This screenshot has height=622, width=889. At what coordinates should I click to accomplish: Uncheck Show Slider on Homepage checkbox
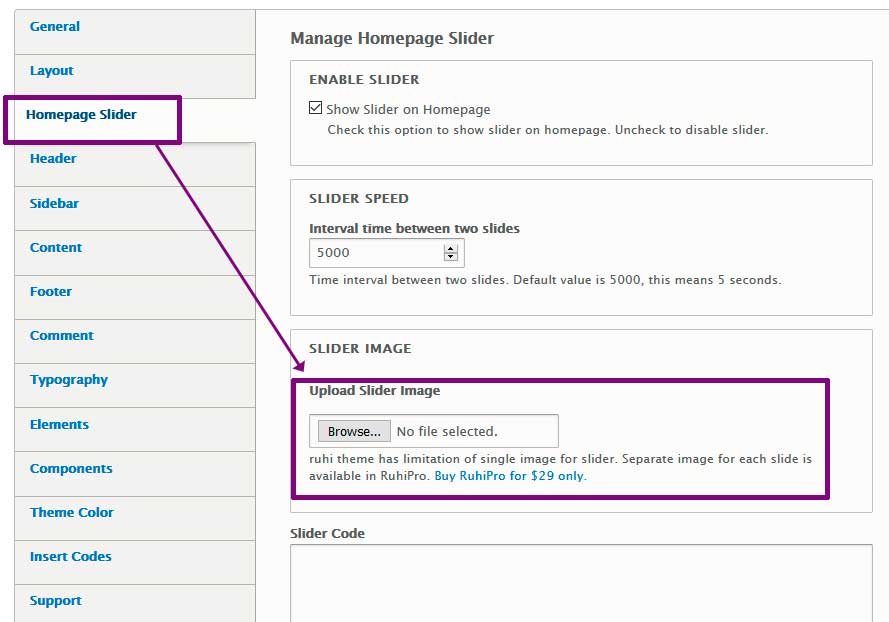pos(317,109)
